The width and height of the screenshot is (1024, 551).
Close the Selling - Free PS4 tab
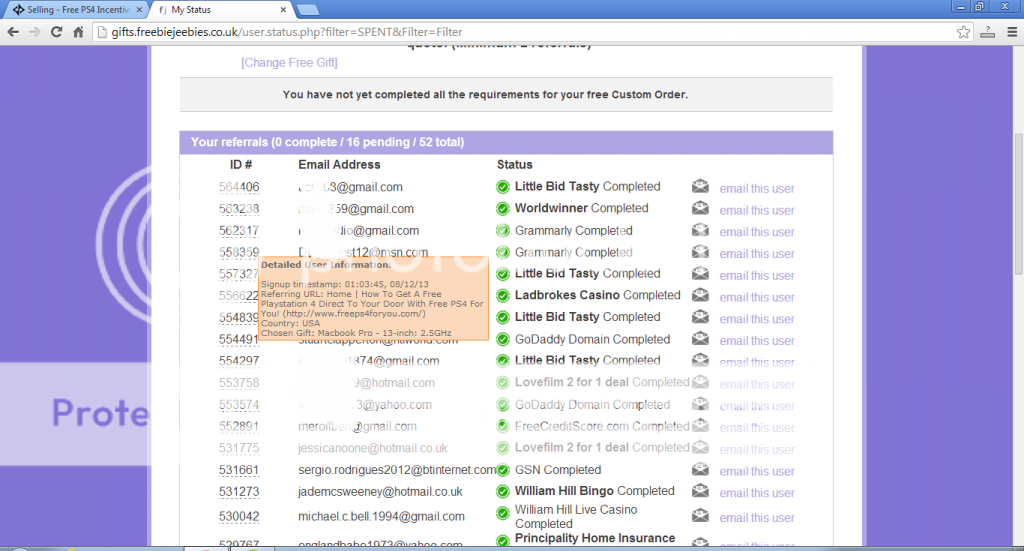tap(139, 10)
